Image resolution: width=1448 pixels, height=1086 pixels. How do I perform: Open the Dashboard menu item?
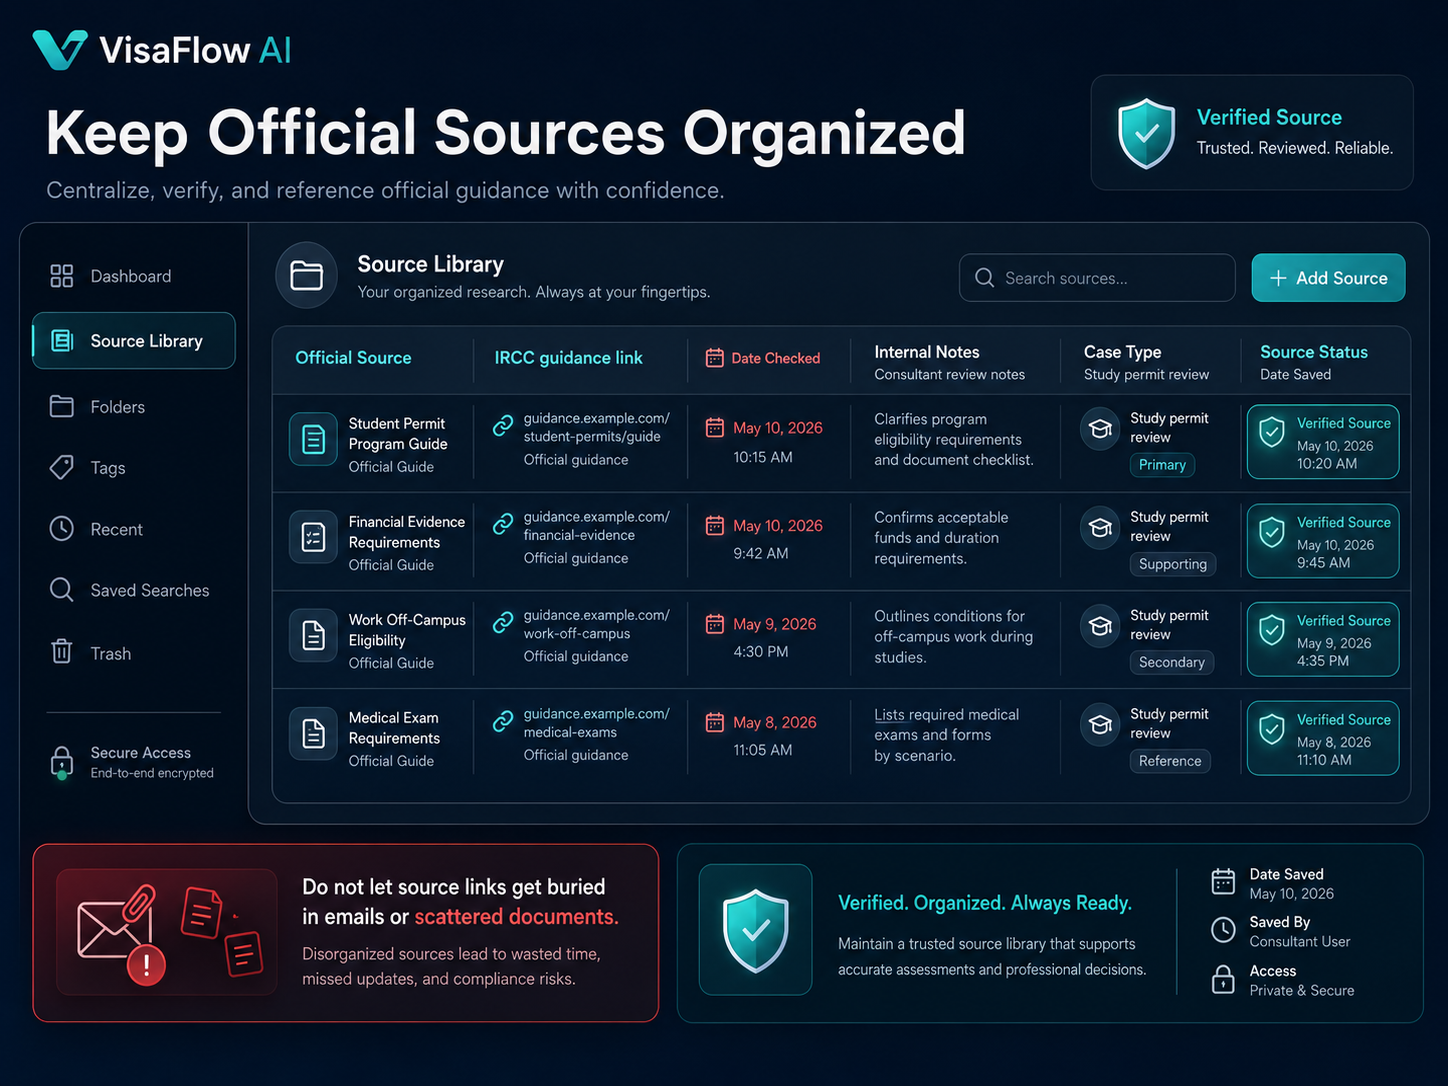click(x=134, y=276)
